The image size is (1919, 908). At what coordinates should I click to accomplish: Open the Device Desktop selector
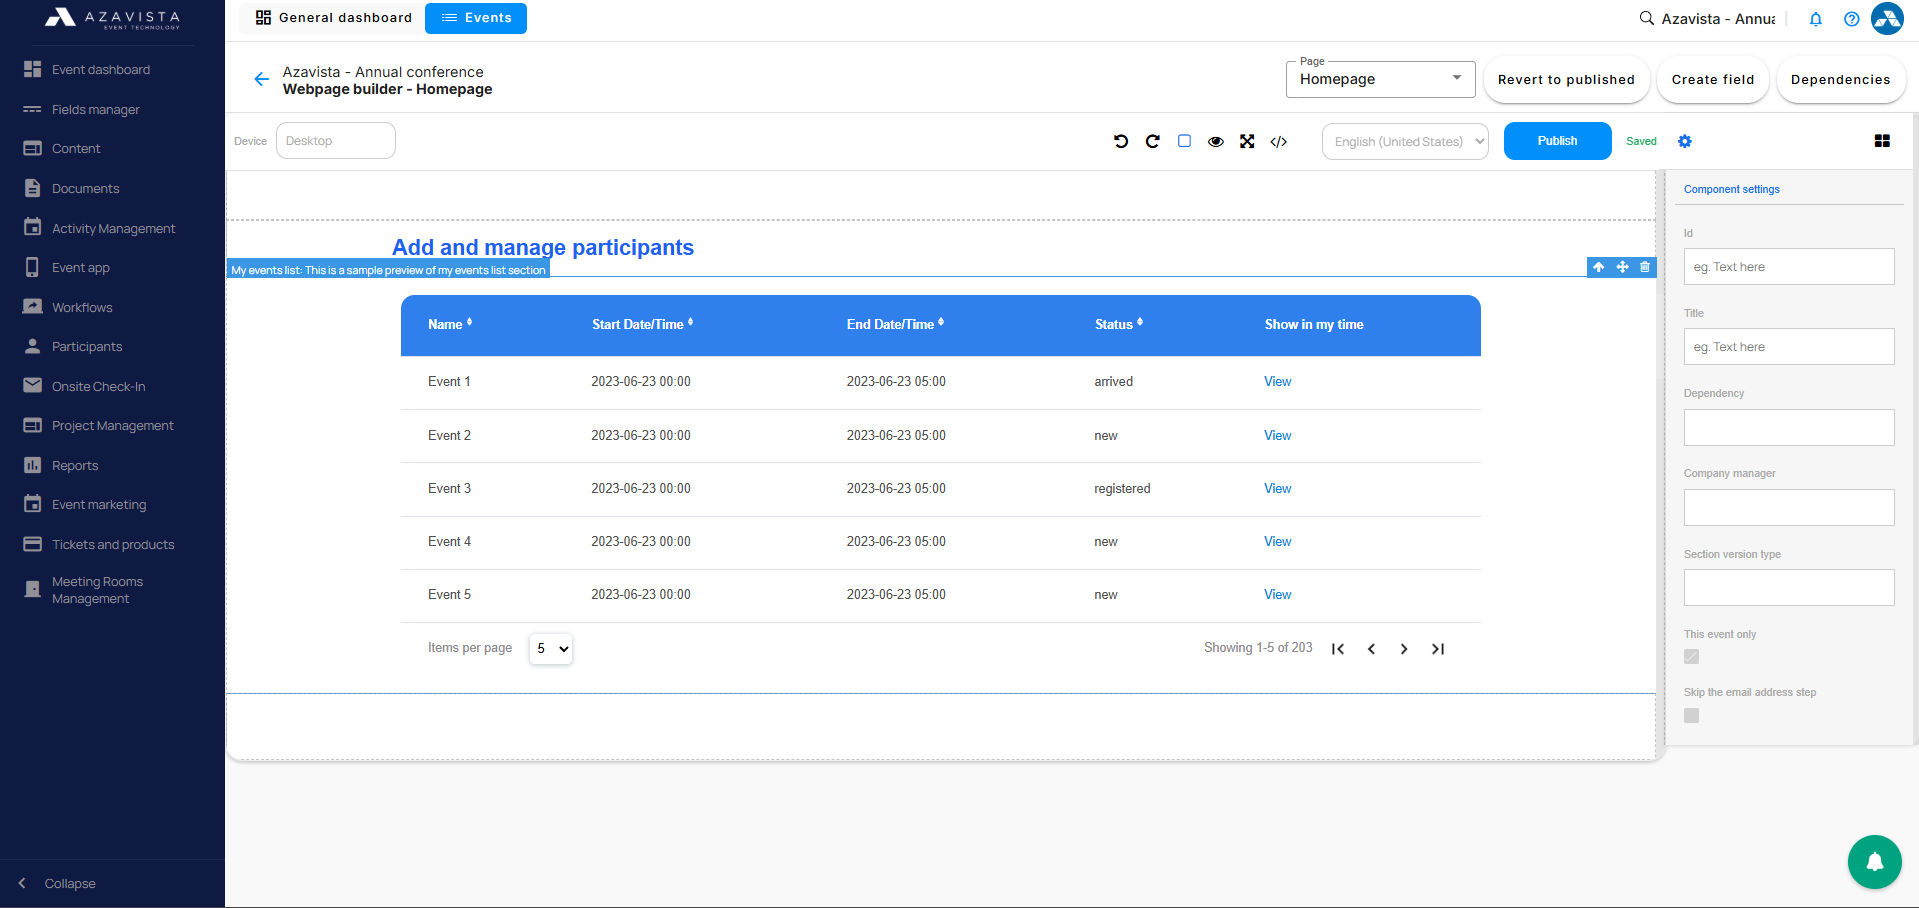[x=336, y=141]
